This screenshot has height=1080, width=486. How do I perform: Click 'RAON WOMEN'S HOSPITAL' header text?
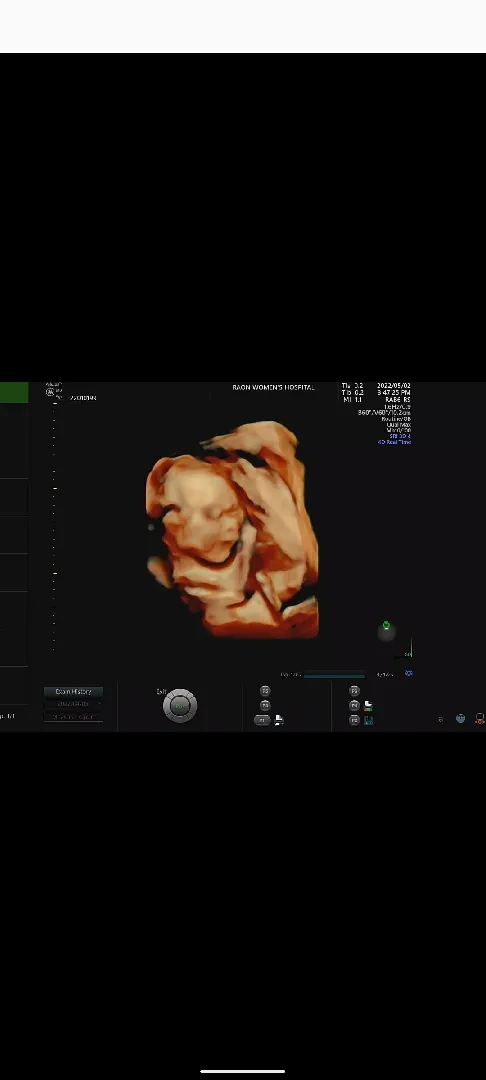[x=273, y=388]
